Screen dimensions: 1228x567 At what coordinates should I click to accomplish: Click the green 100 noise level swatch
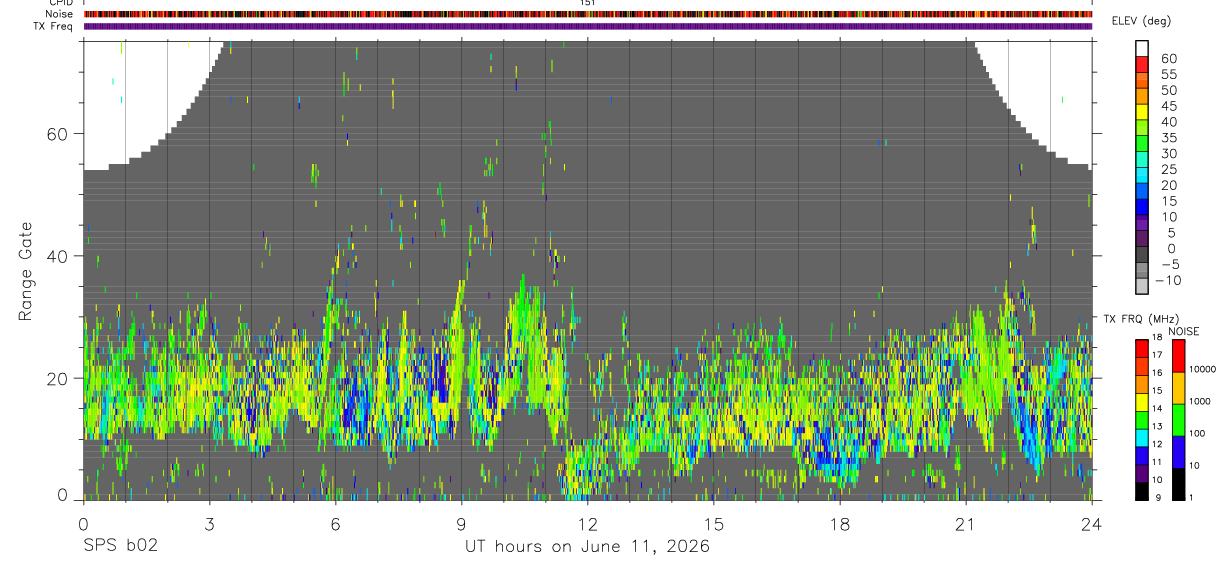point(1178,420)
